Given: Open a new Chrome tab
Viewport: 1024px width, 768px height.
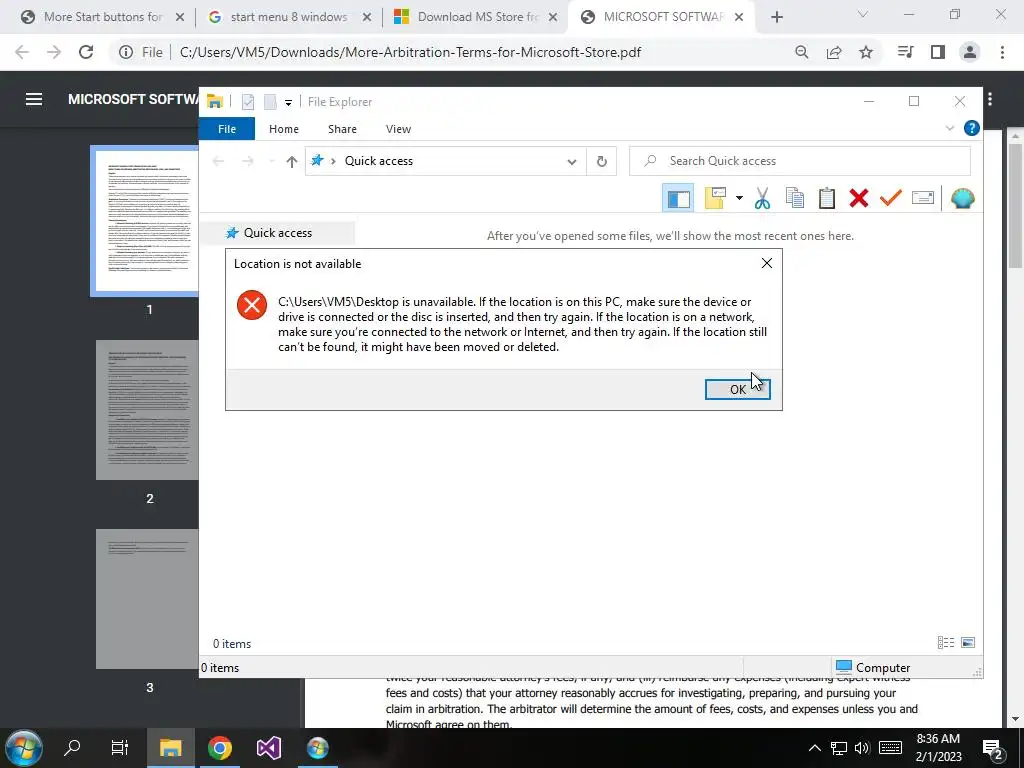Looking at the screenshot, I should click(776, 18).
